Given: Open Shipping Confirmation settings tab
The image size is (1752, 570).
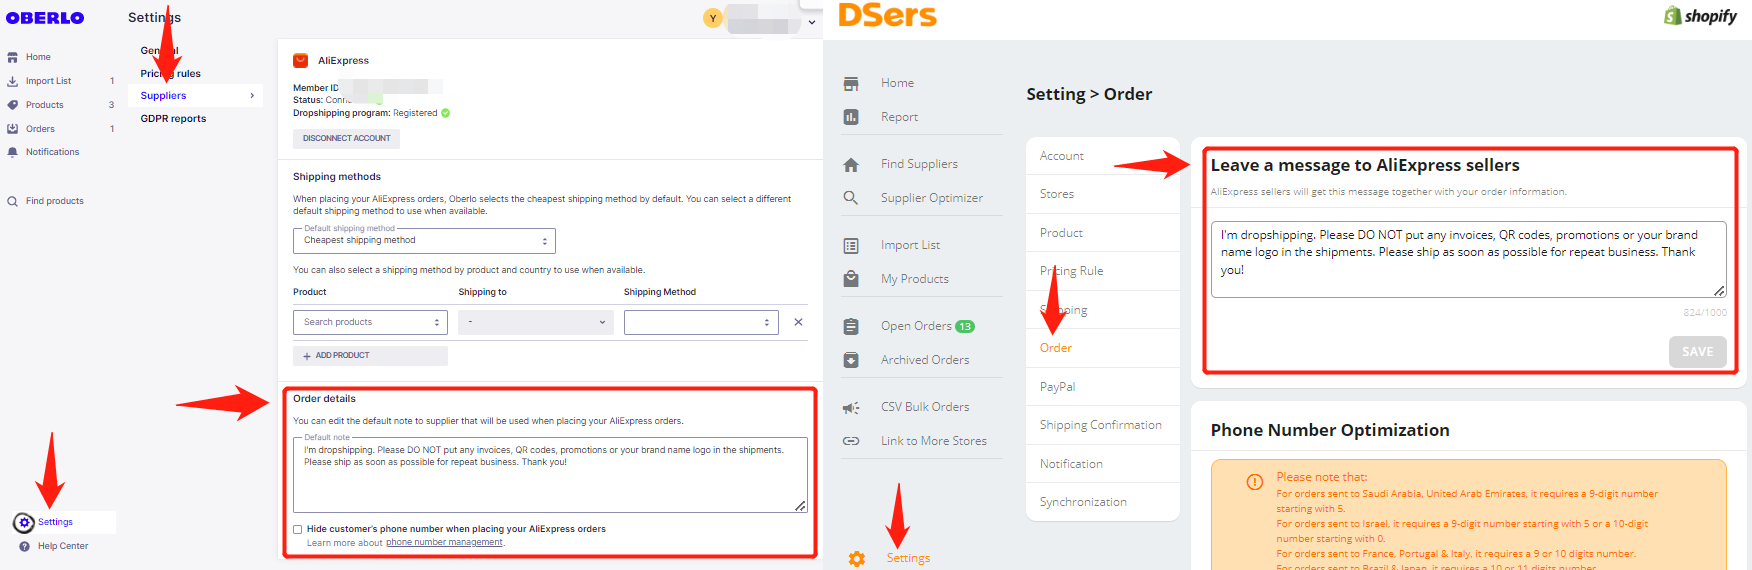Looking at the screenshot, I should (x=1103, y=425).
